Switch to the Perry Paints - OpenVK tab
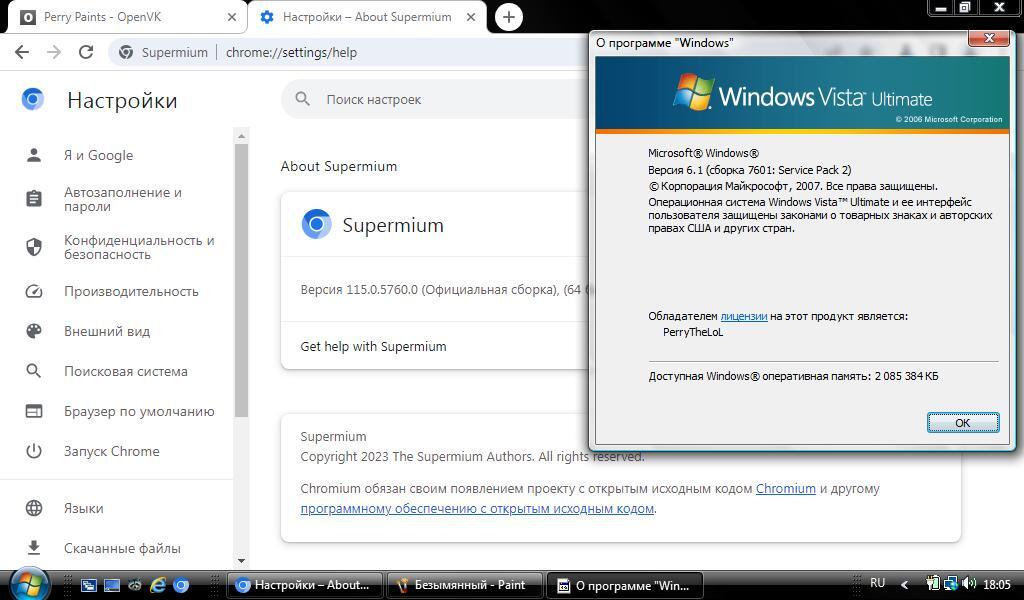 pos(124,17)
